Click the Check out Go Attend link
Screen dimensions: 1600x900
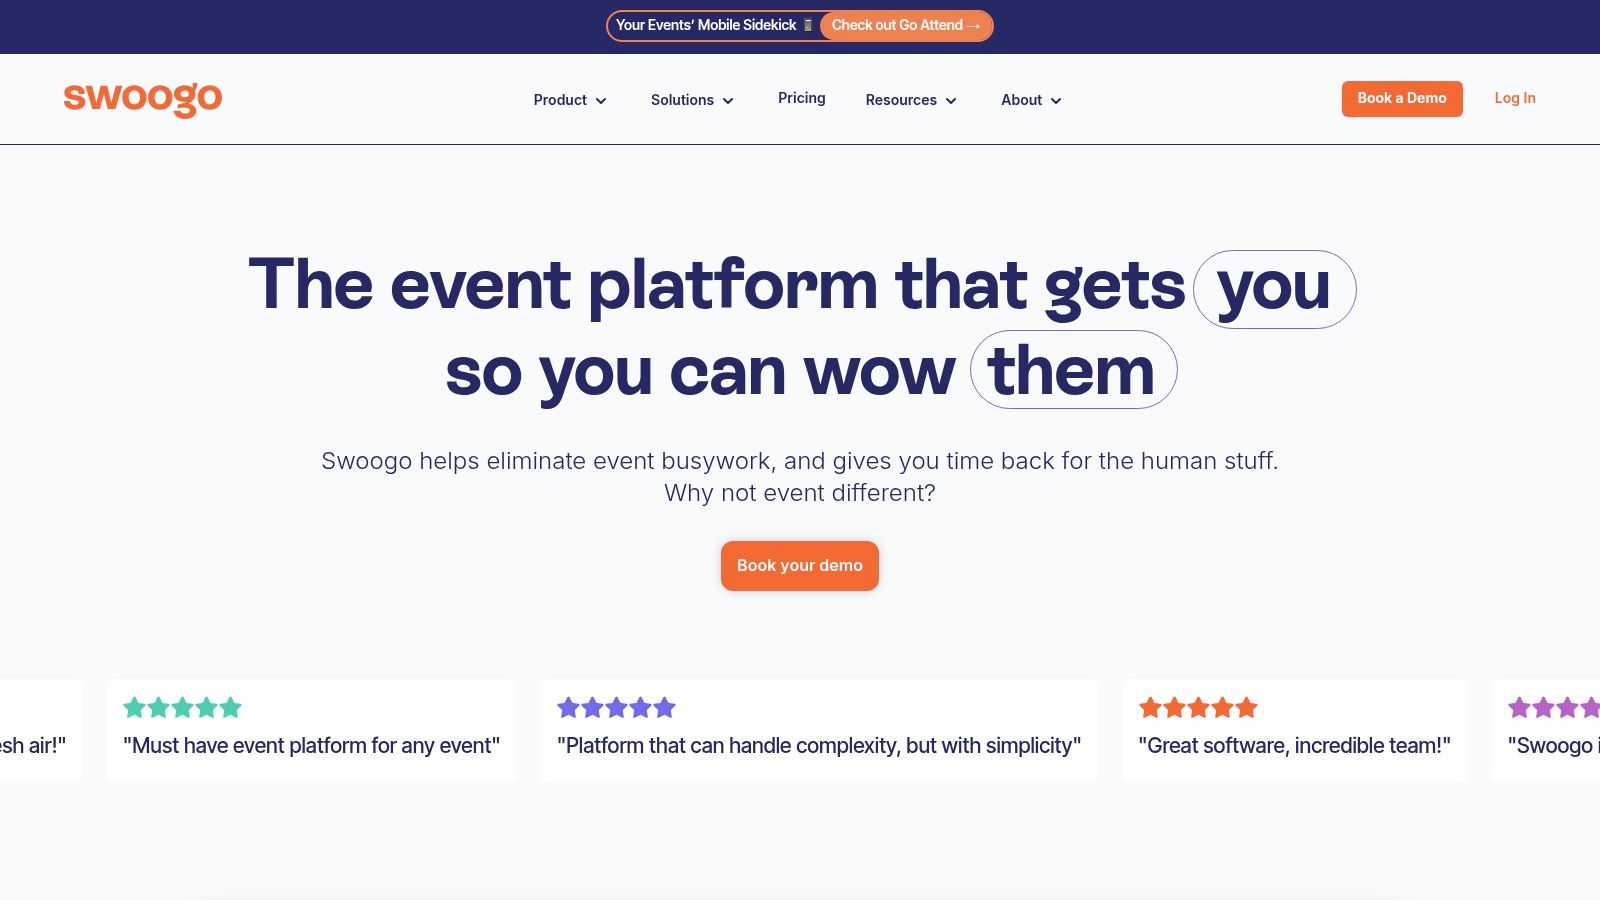(x=905, y=25)
